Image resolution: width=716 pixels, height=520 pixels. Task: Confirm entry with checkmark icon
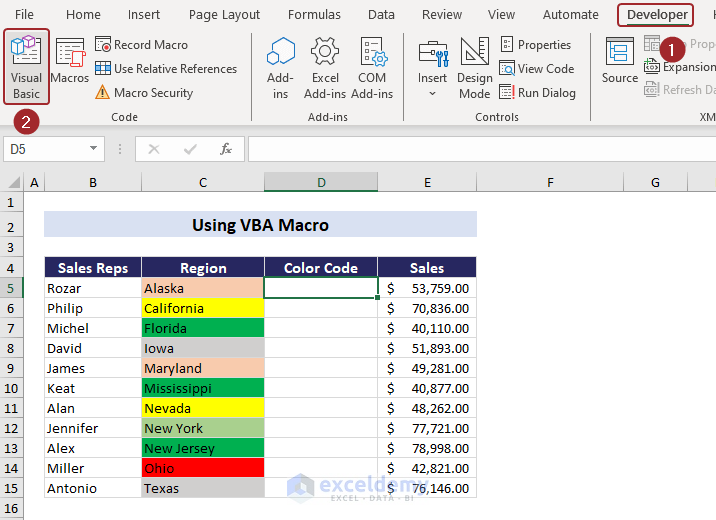(190, 149)
